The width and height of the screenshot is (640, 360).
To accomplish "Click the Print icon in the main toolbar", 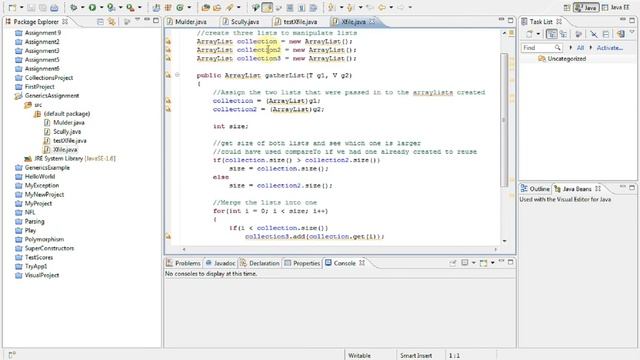I will click(54, 7).
